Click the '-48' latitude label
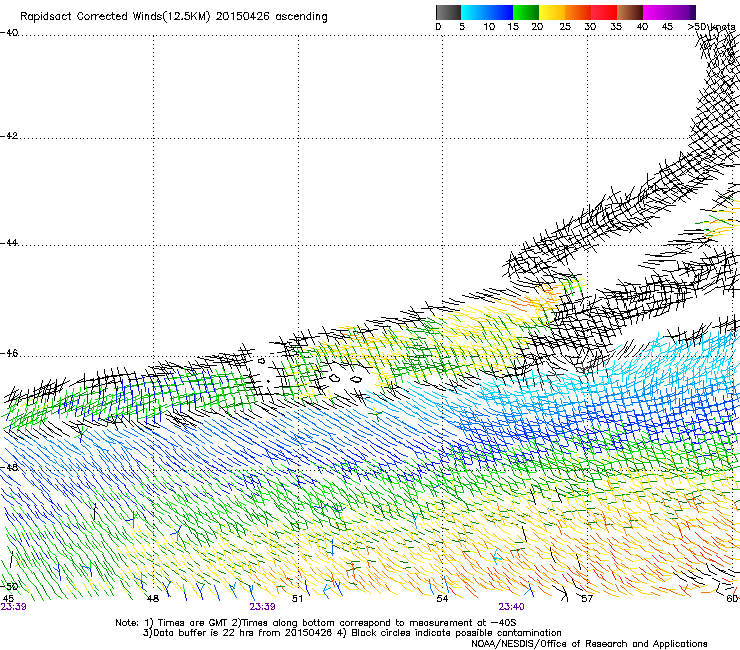The width and height of the screenshot is (740, 650). (9, 467)
